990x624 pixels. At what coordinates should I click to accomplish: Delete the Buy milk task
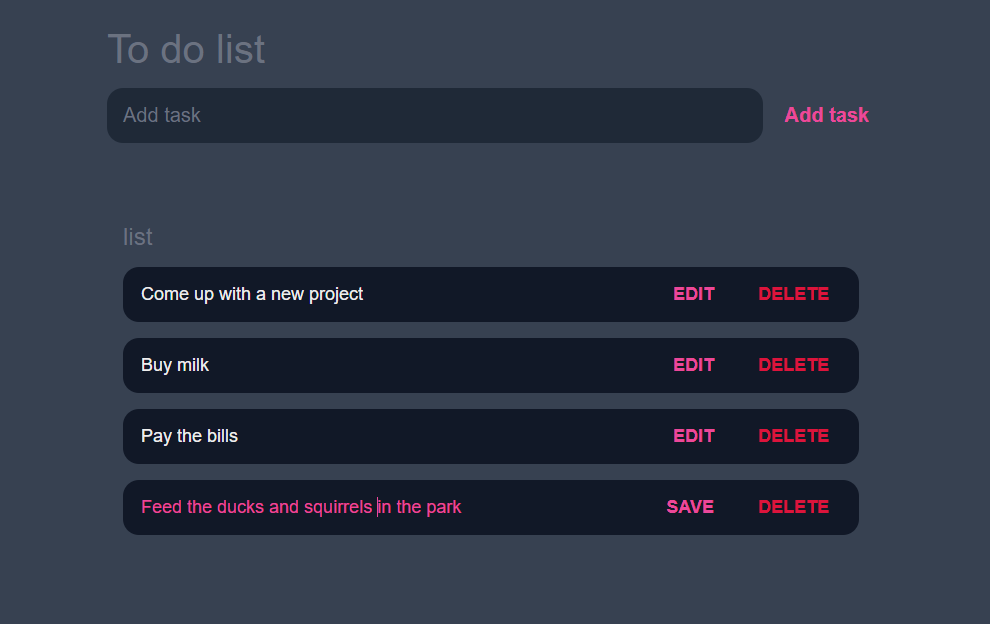[793, 365]
